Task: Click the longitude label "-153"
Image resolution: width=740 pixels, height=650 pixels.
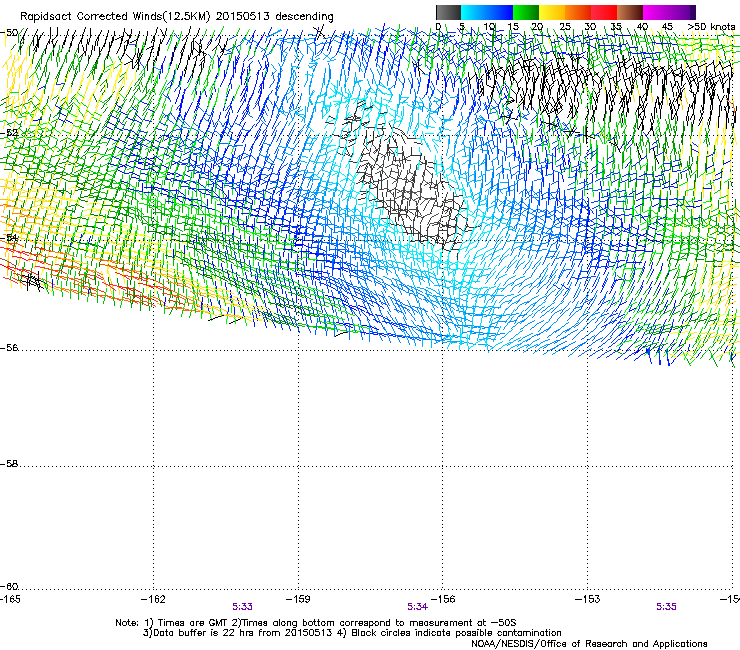Action: 588,599
